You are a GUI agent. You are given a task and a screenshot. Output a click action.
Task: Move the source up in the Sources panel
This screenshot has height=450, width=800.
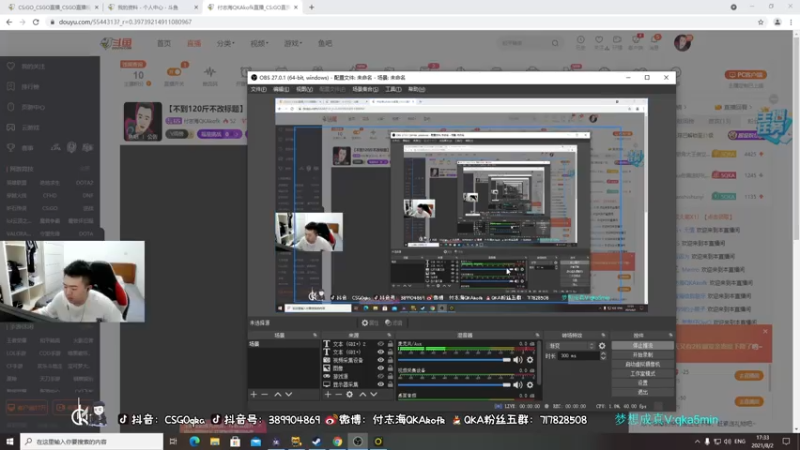tap(363, 394)
